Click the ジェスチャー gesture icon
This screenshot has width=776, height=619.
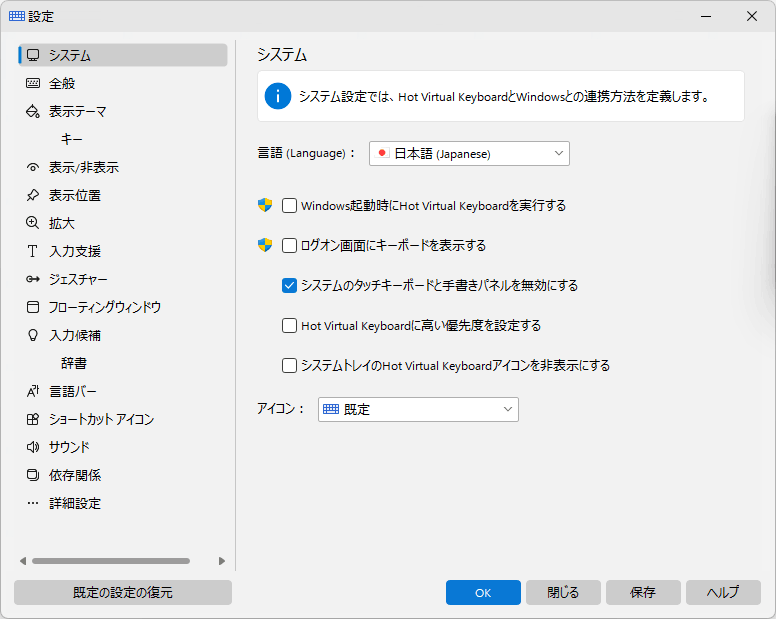click(33, 279)
